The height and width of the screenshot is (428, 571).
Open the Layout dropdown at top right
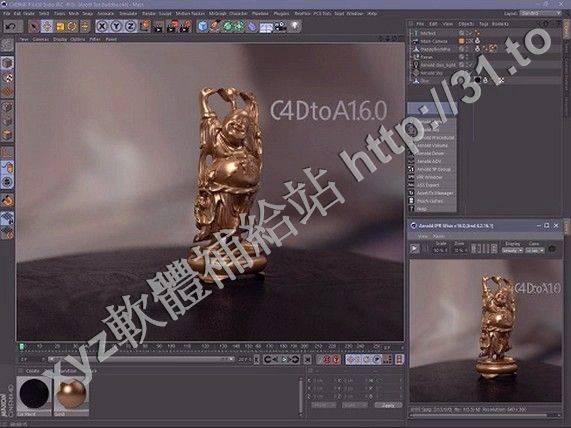tap(540, 13)
